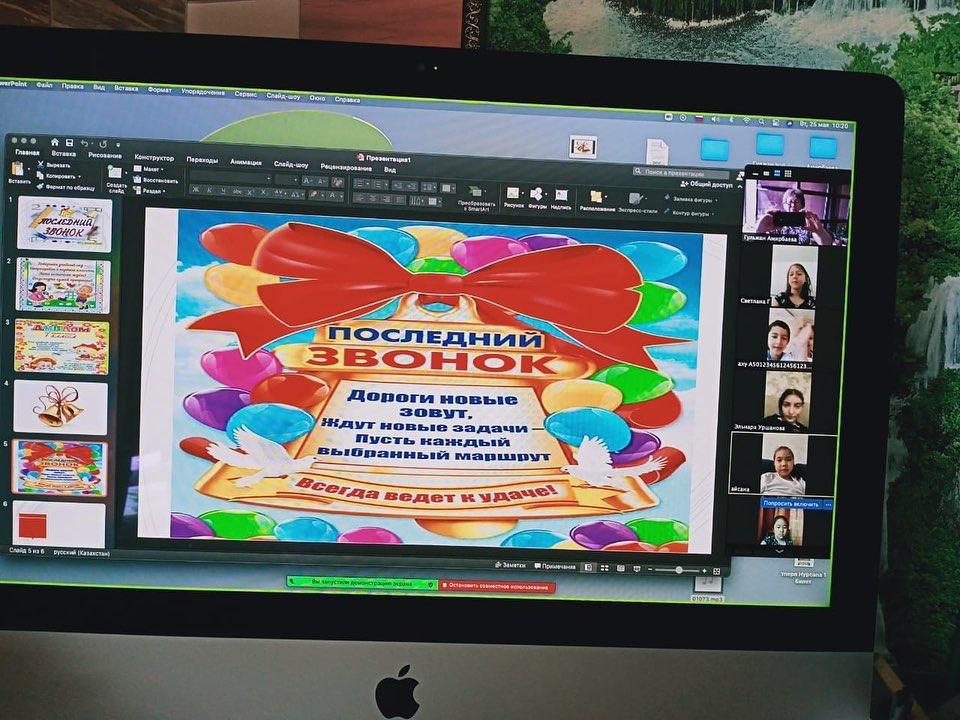Open the Файл menu in macOS menu bar

point(44,85)
